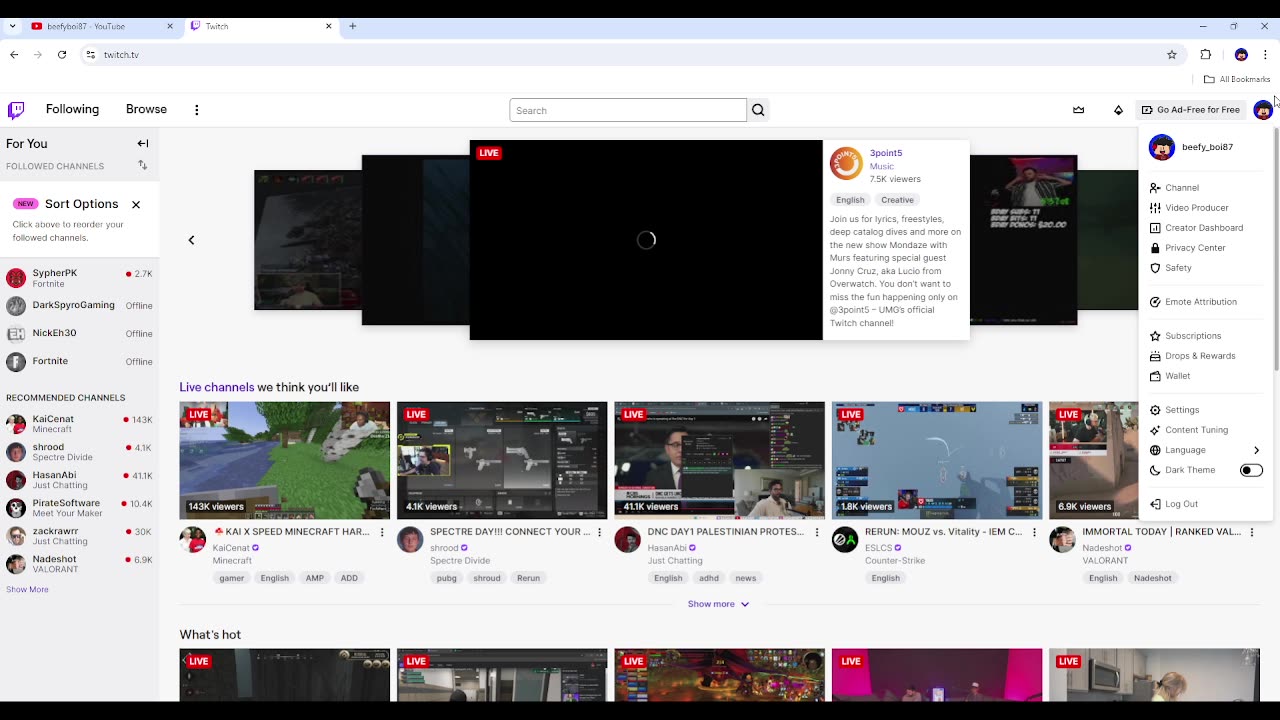
Task: Toggle the Dark Theme switch
Action: coord(1251,470)
